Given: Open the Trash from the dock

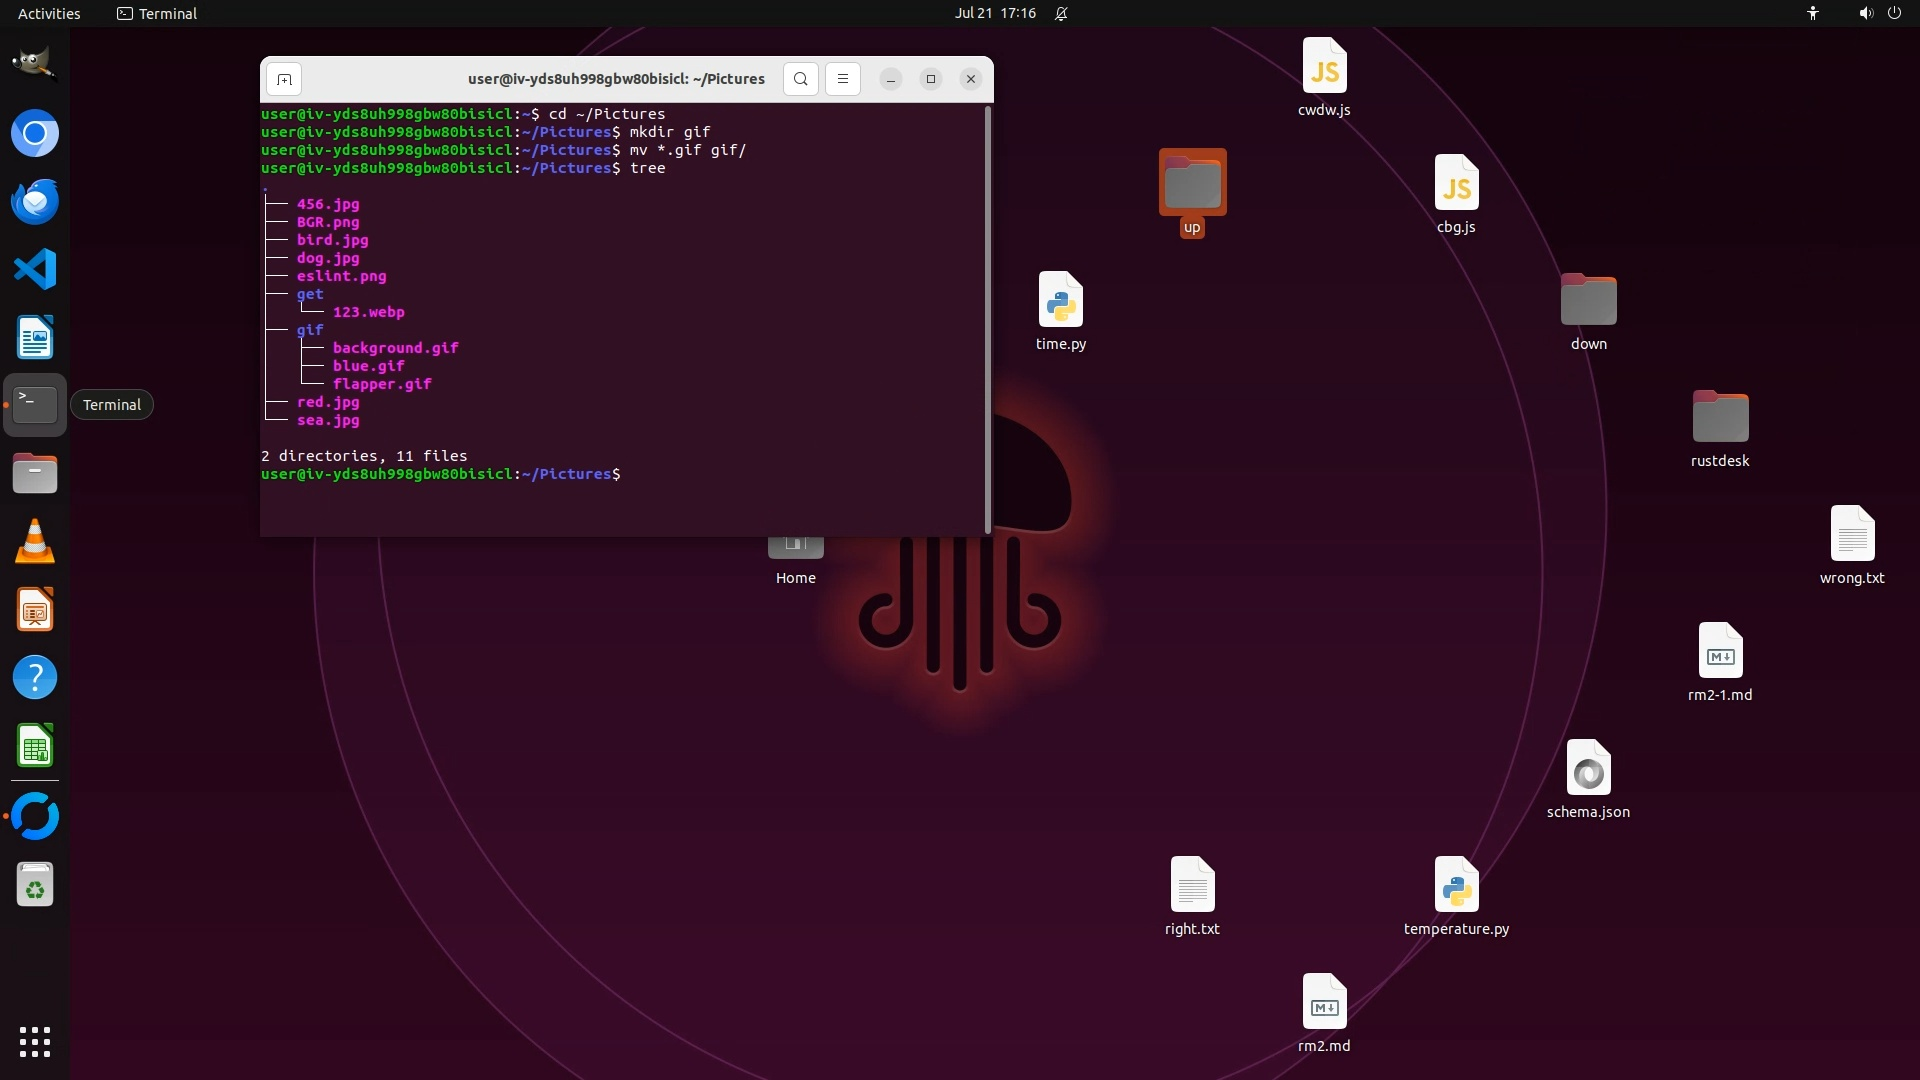Looking at the screenshot, I should coord(35,885).
